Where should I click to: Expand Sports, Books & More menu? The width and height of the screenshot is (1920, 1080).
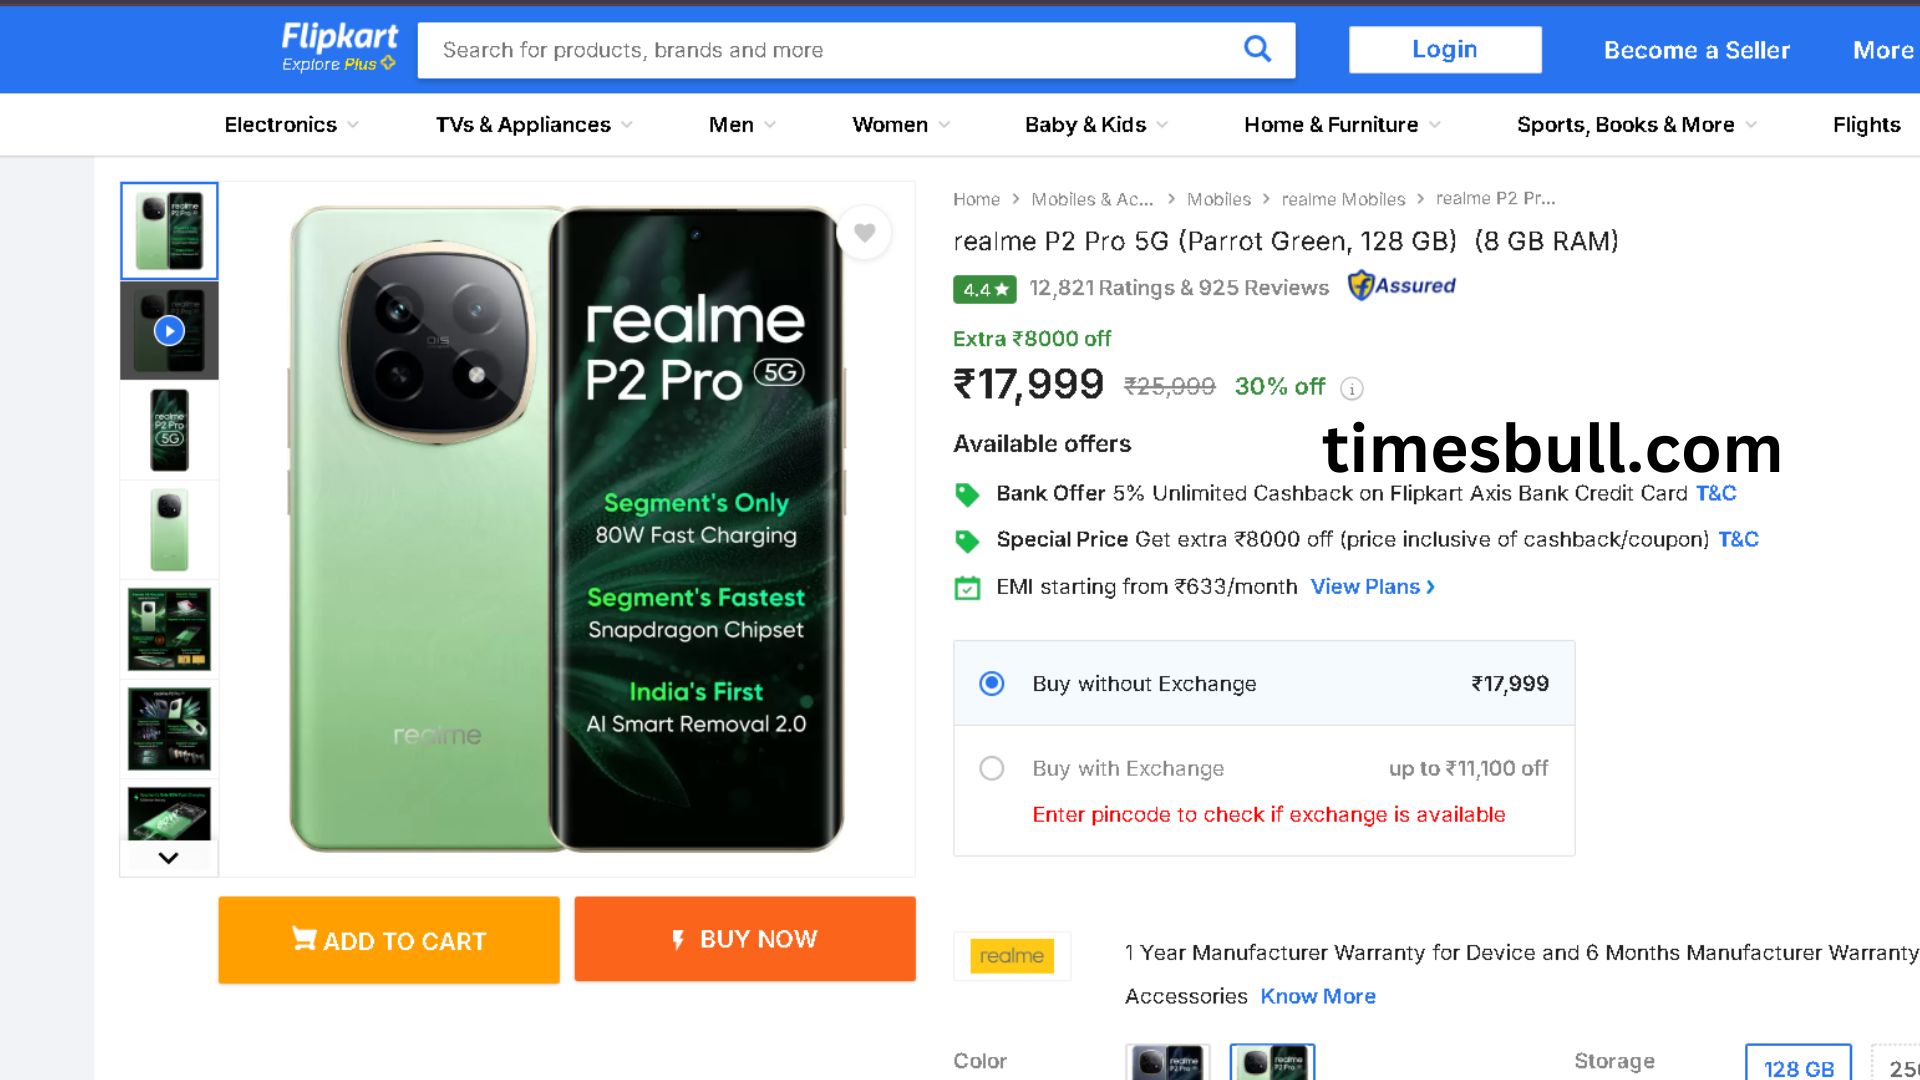click(1636, 125)
